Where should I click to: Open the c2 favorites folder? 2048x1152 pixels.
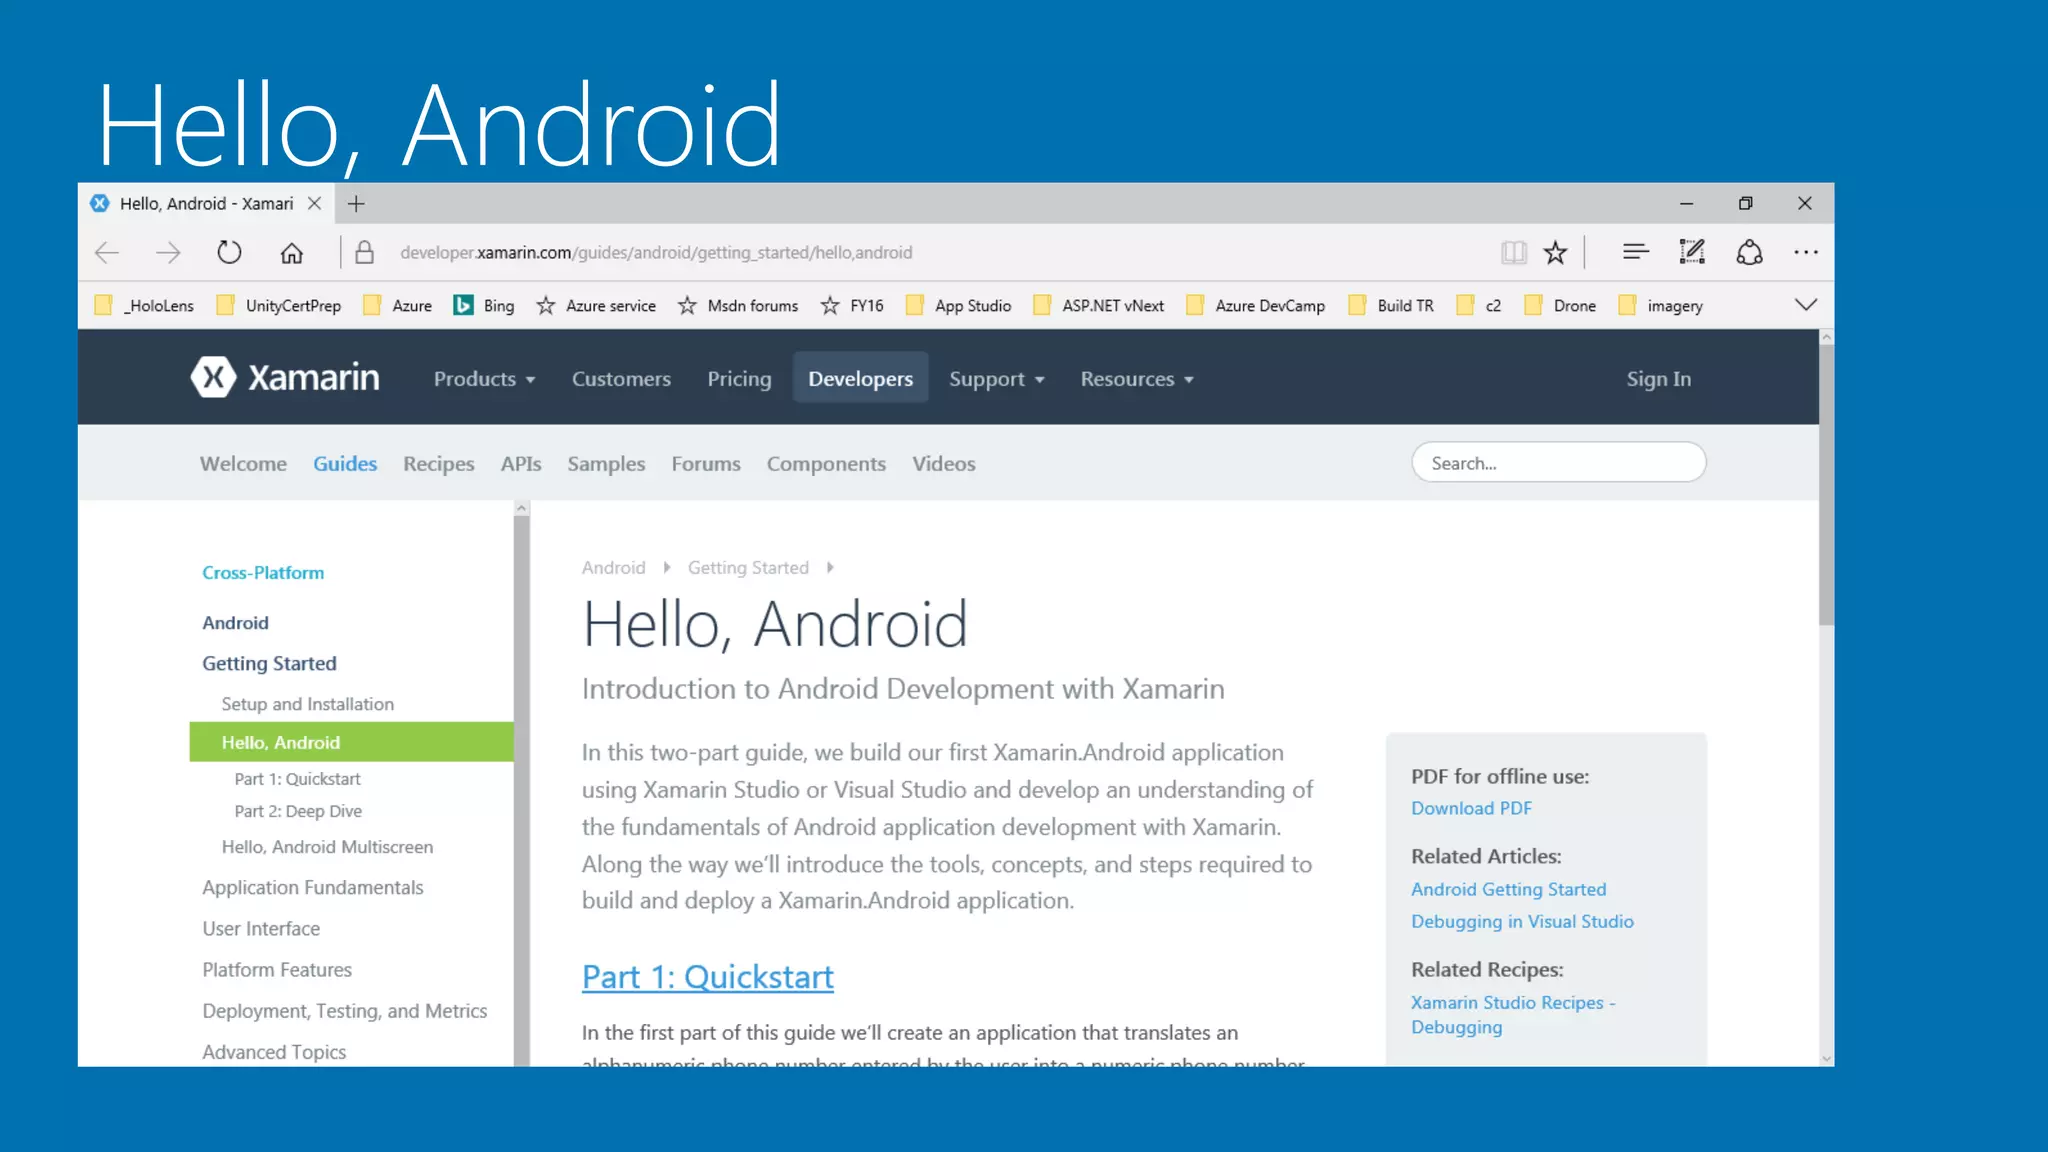tap(1479, 306)
